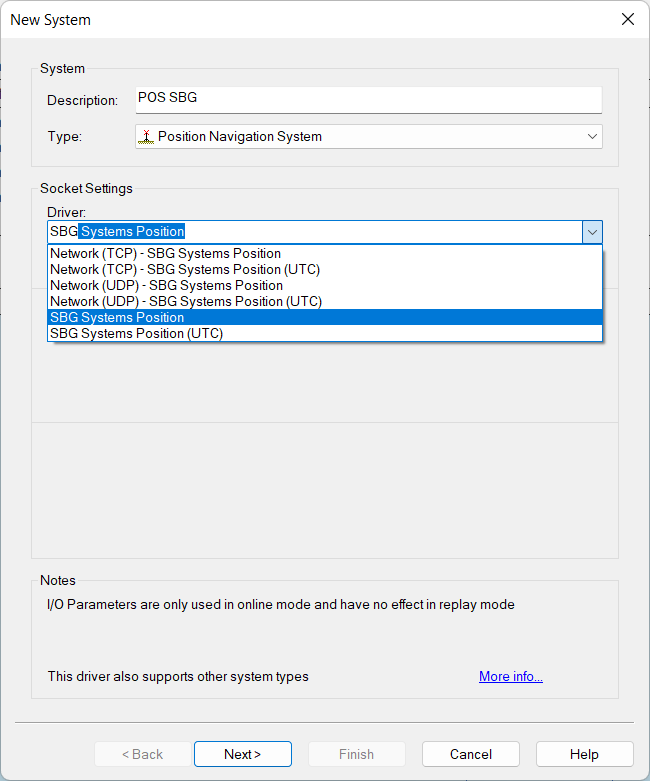
Task: Open Help for this dialog
Action: tap(584, 754)
